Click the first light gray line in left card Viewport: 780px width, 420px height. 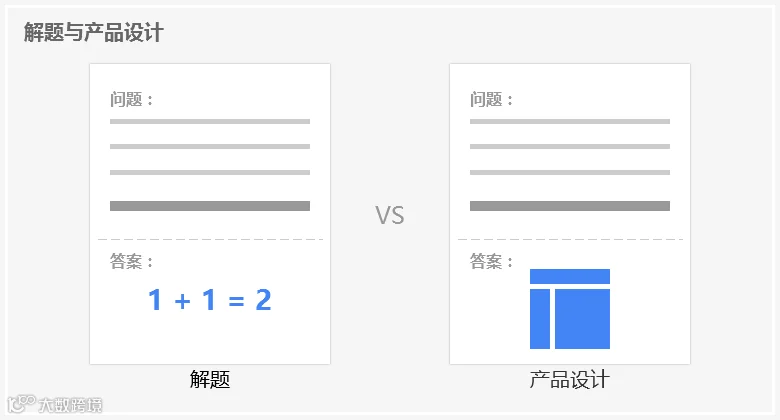click(x=210, y=121)
